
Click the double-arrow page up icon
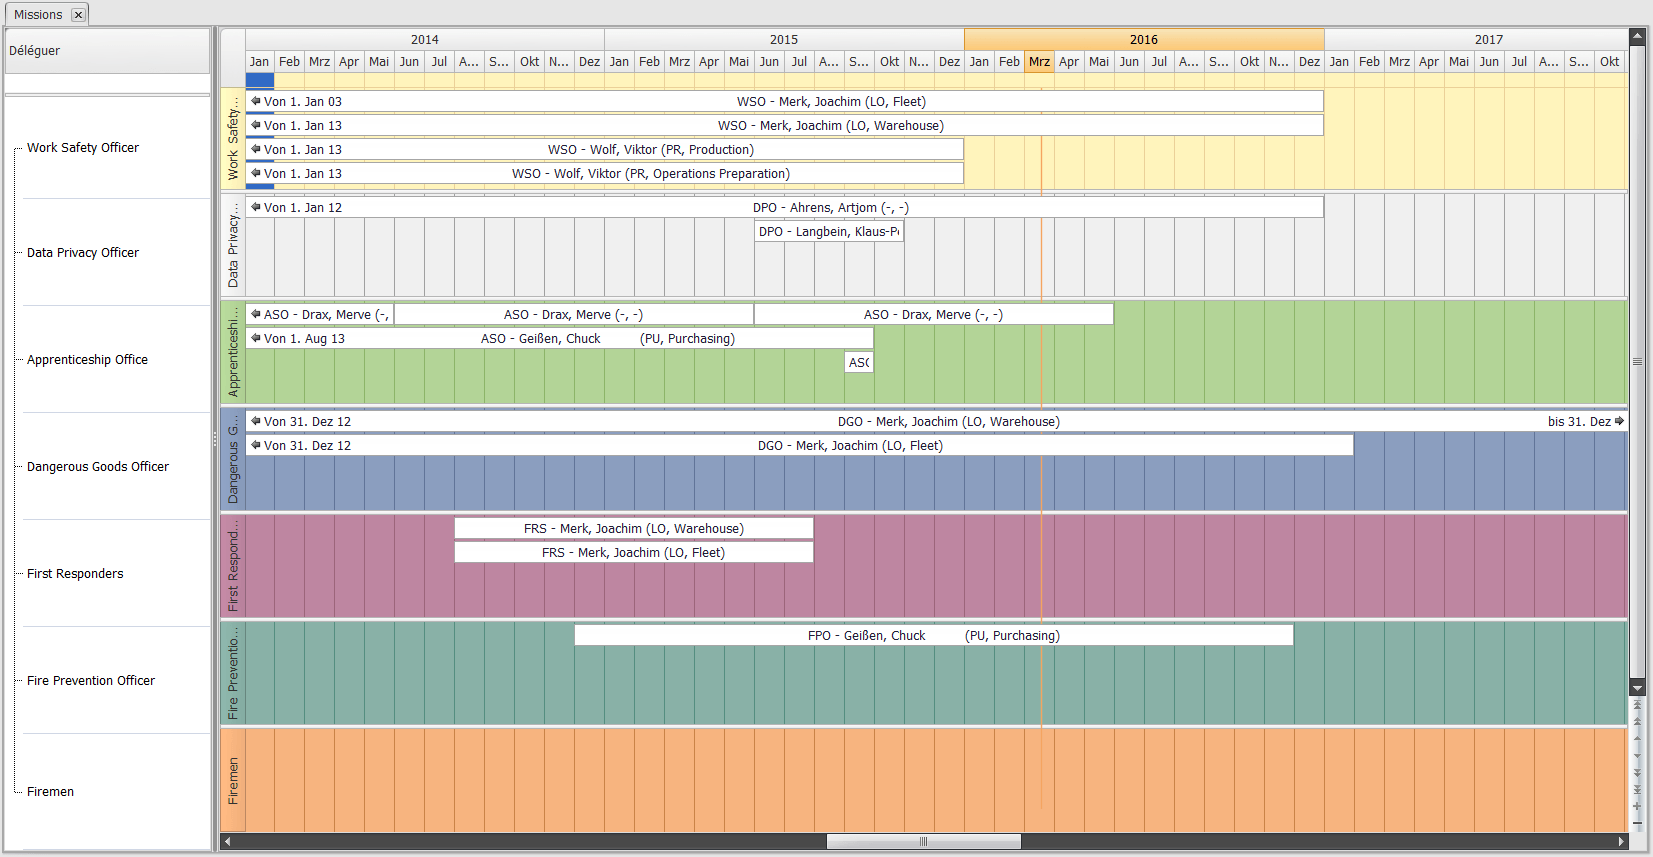[x=1637, y=721]
